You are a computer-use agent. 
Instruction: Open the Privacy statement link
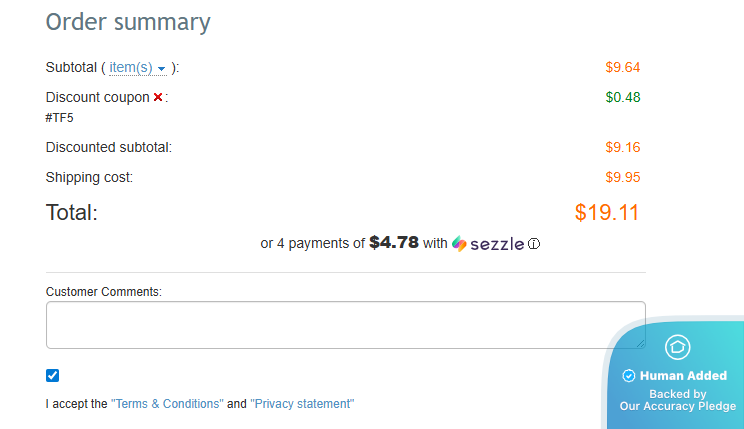[302, 404]
